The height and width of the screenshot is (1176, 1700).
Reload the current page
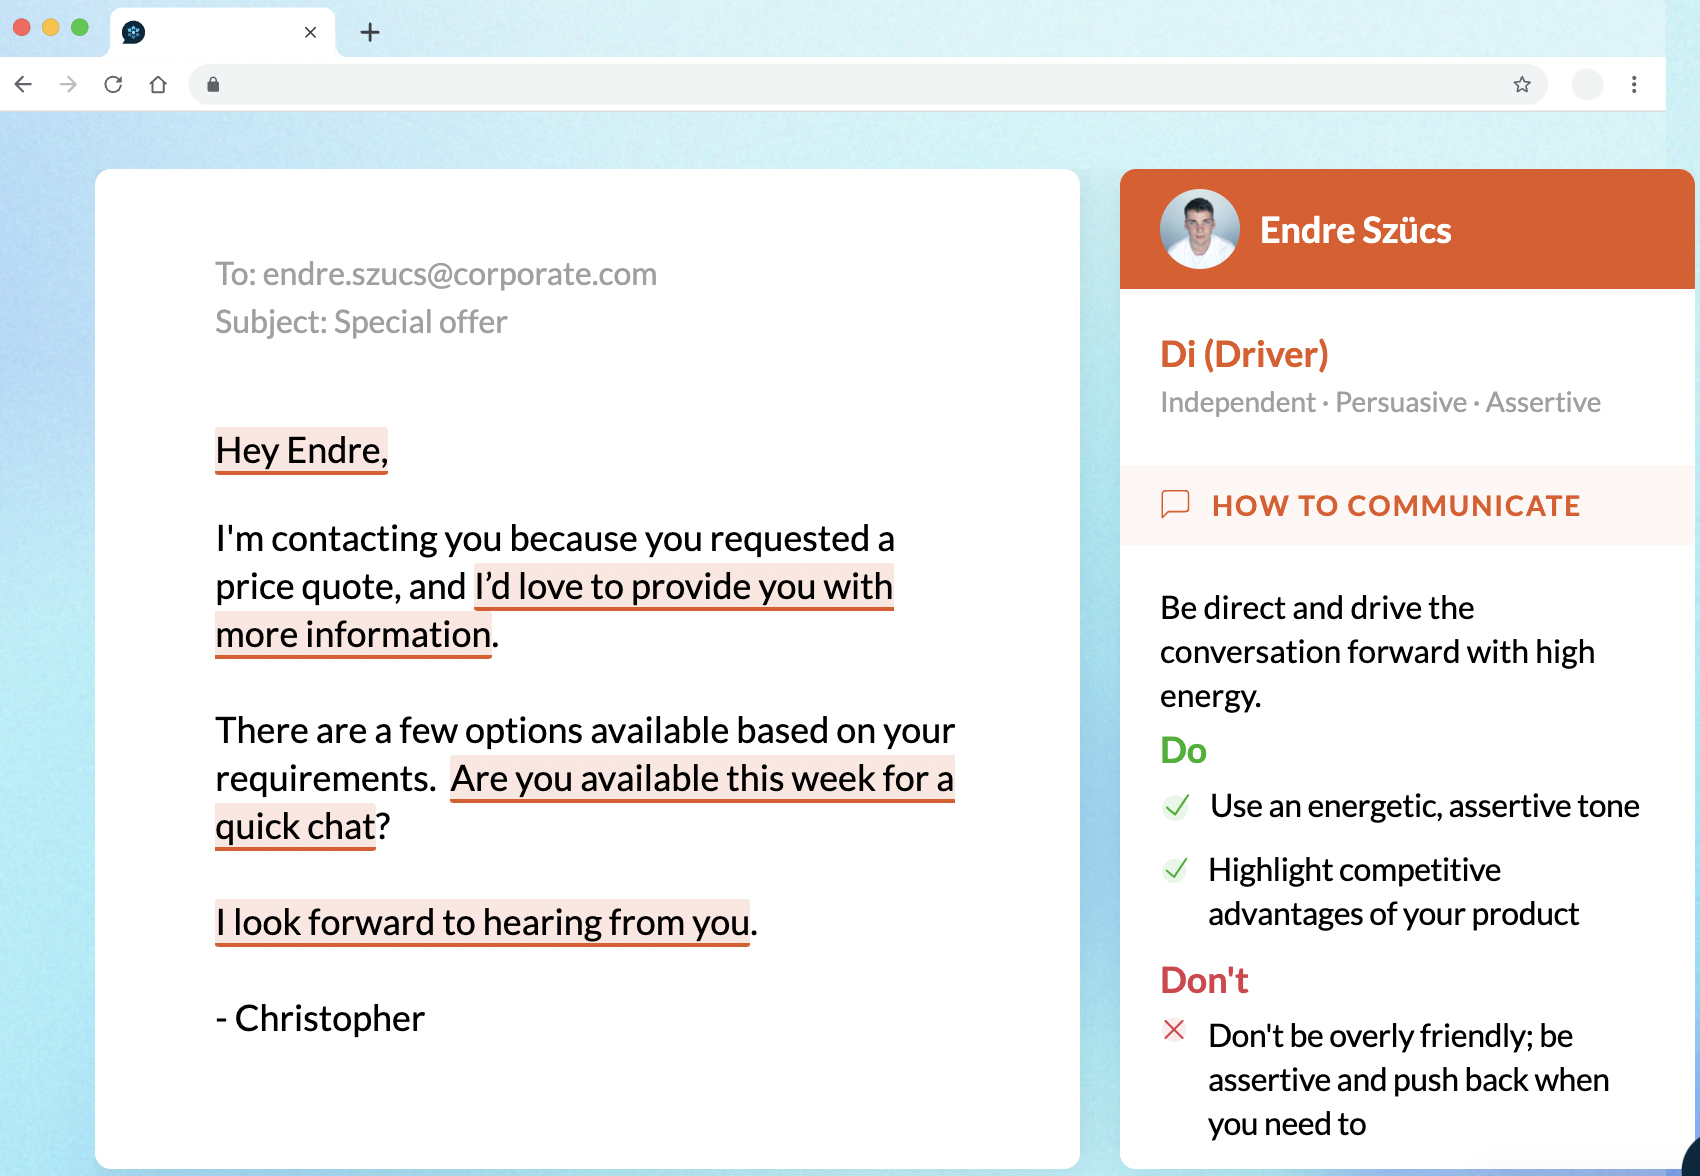click(x=113, y=84)
